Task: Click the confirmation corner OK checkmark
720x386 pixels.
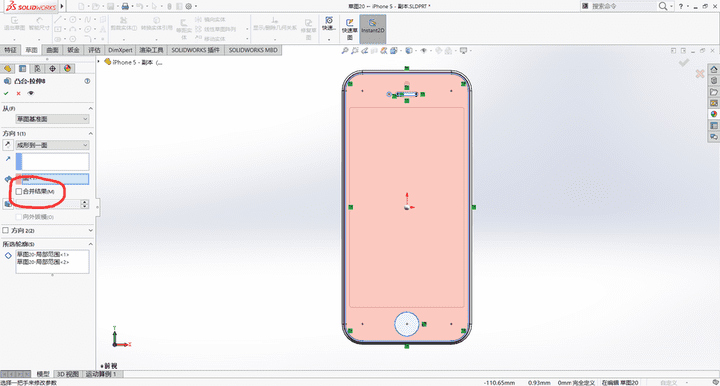Action: coord(684,62)
